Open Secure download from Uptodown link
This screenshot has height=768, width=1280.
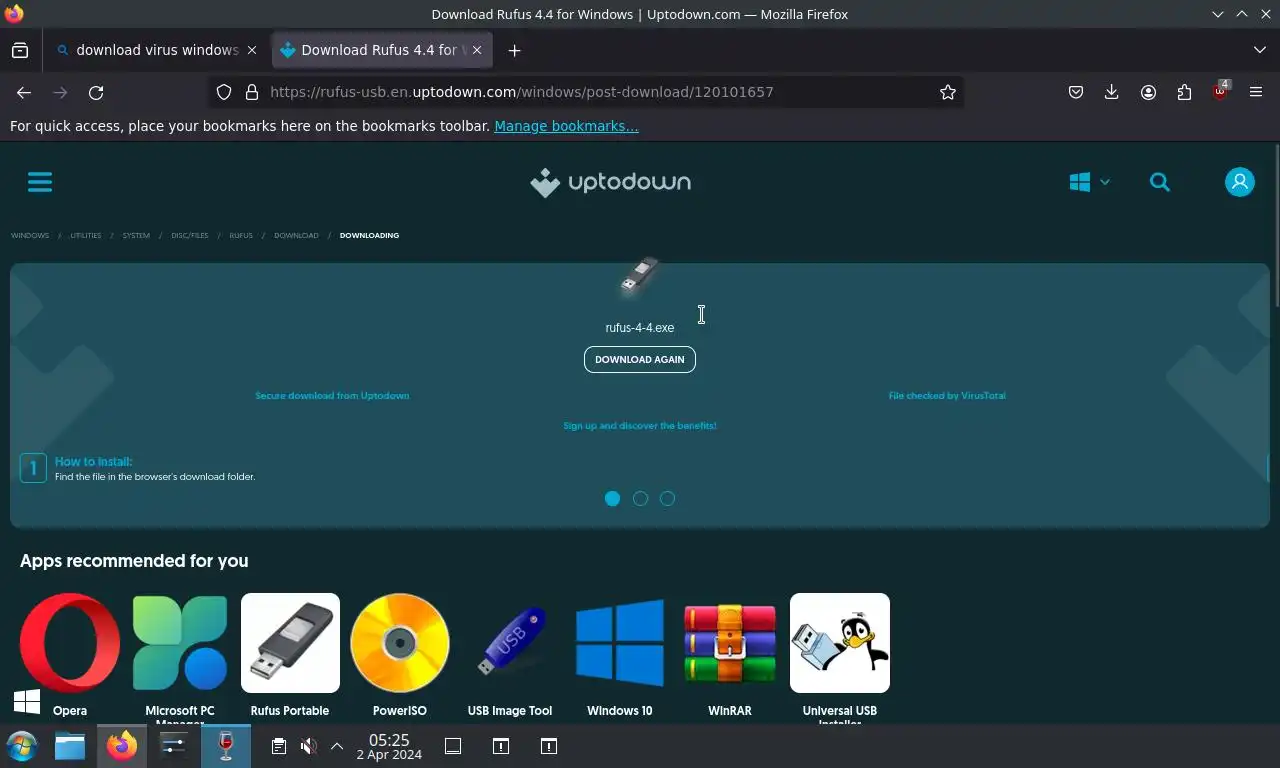pyautogui.click(x=332, y=396)
